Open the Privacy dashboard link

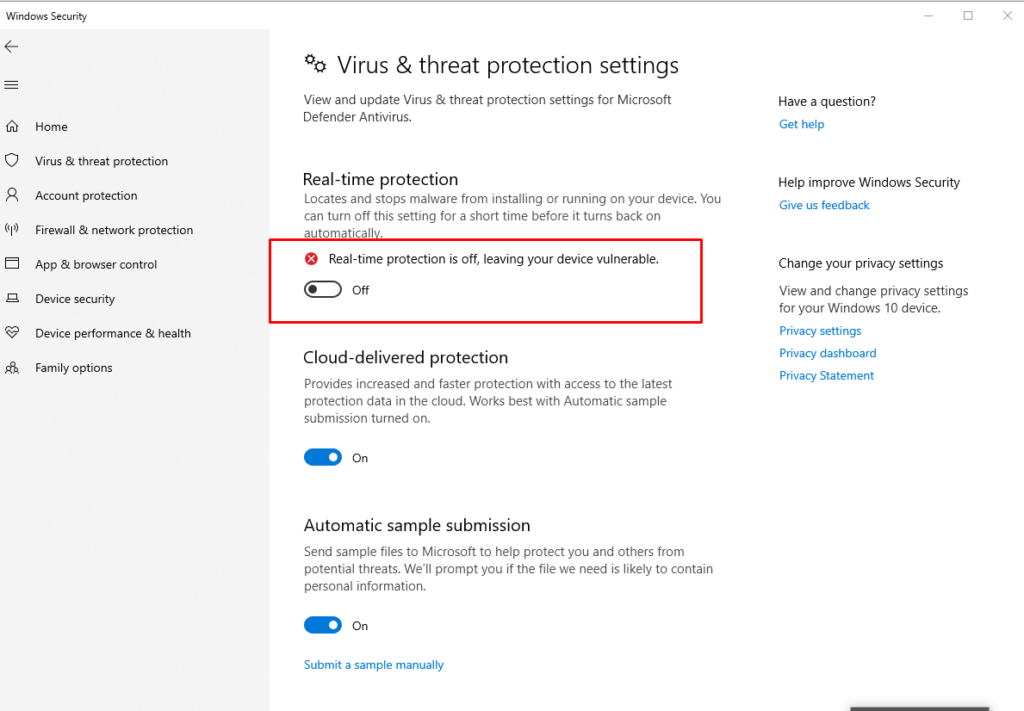pyautogui.click(x=827, y=353)
